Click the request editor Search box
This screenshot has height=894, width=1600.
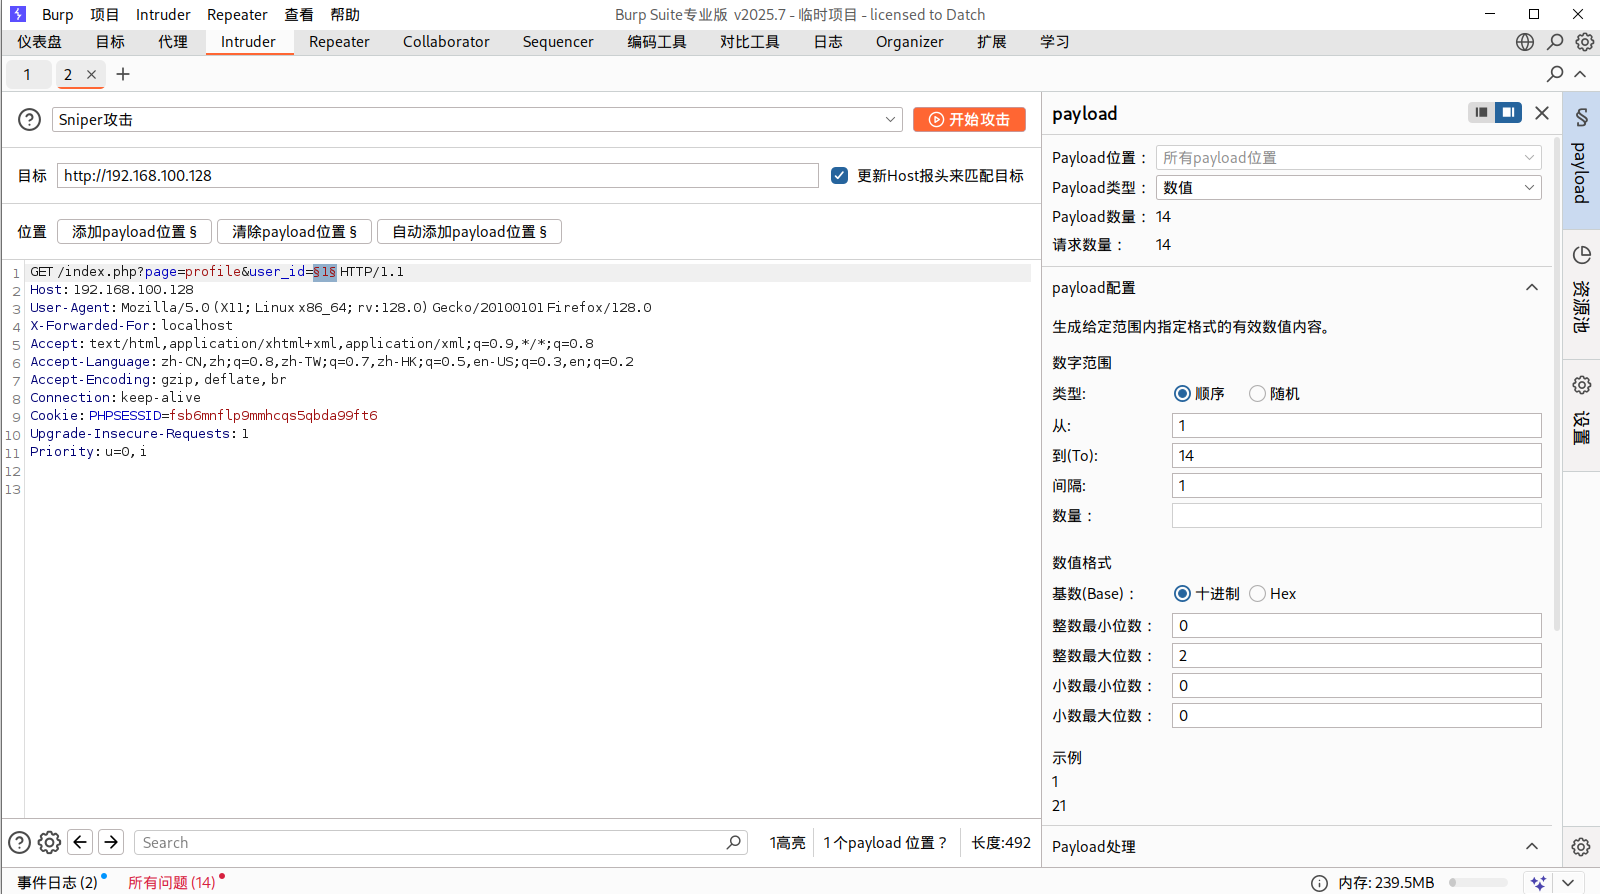(440, 842)
